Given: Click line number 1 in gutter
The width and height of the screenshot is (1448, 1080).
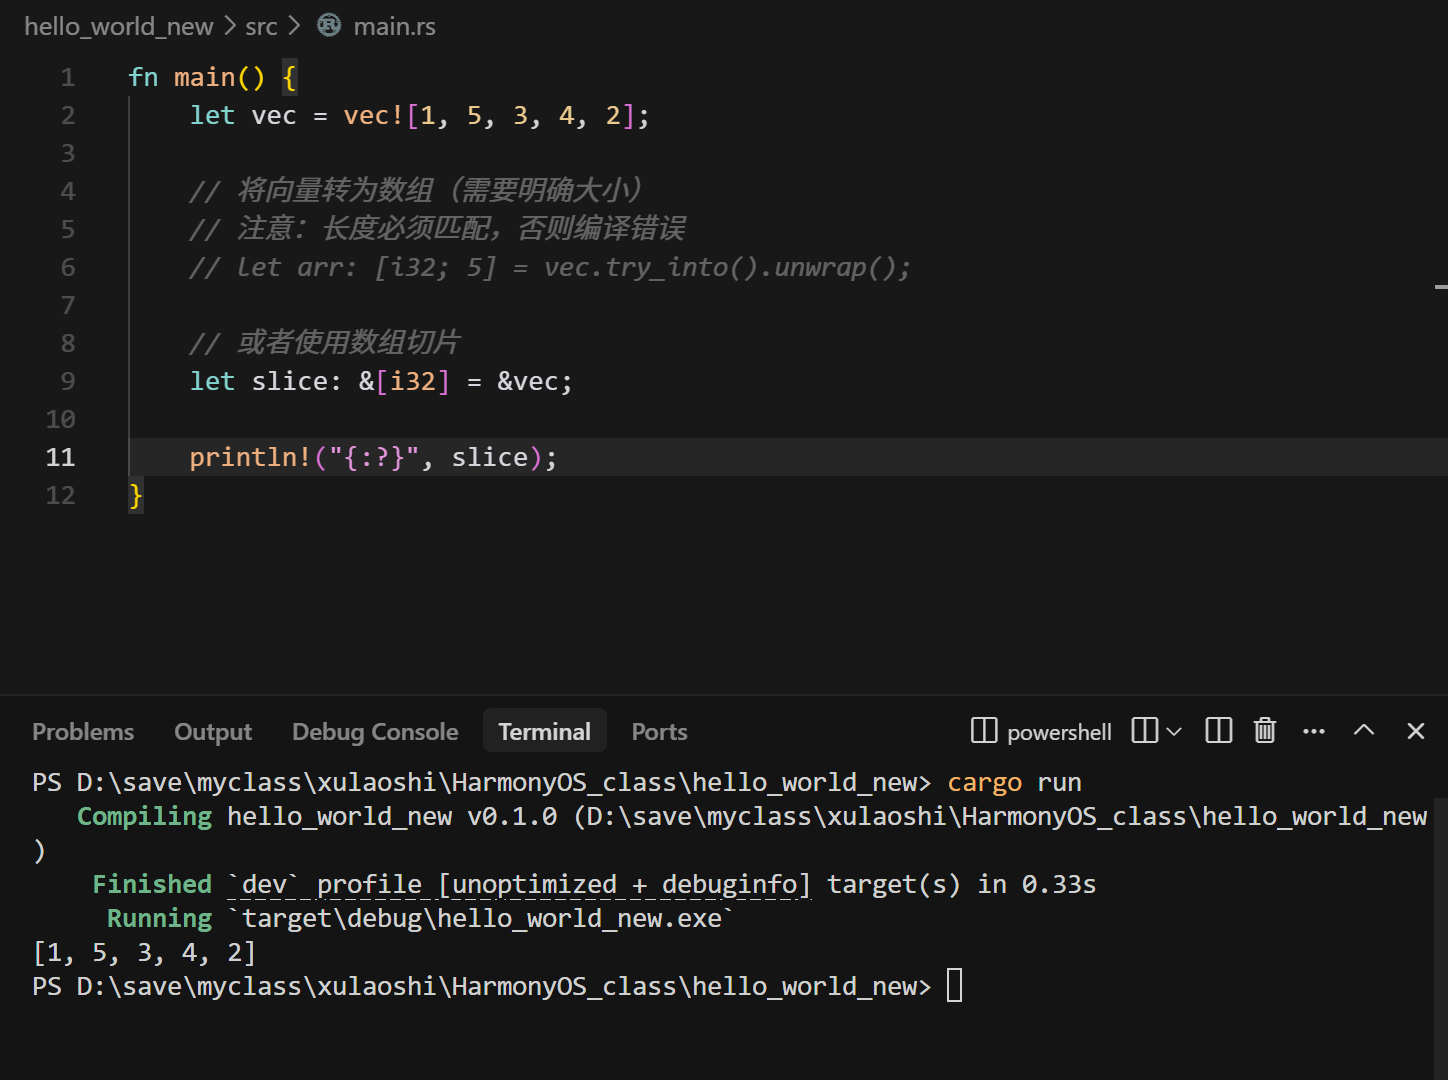Looking at the screenshot, I should coord(68,77).
